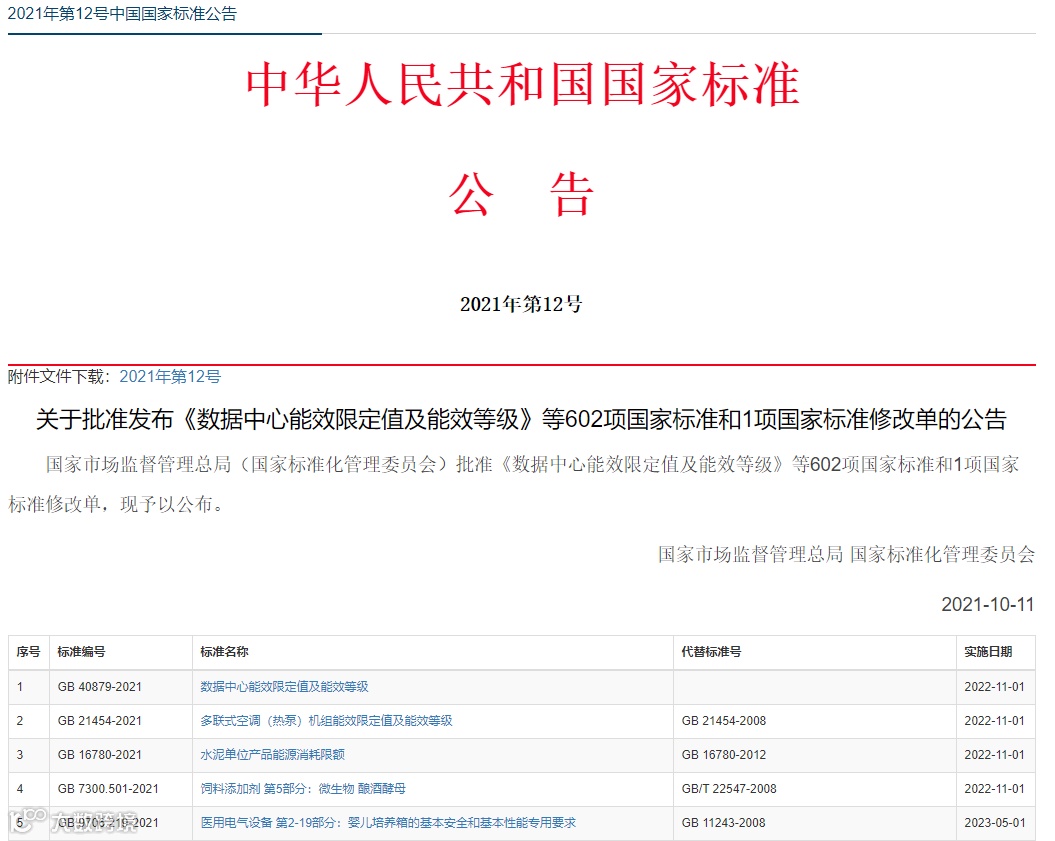Viewport: 1055px width, 841px height.
Task: Click the 中华人民共和国国家标准 red title
Action: 522,84
